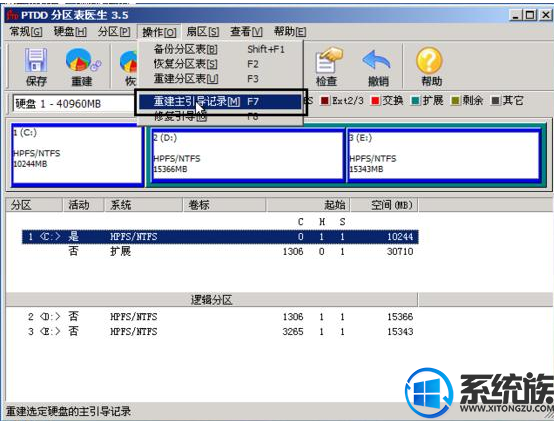Click the size value 15343 in the E: row
554x421 pixels.
(400, 332)
